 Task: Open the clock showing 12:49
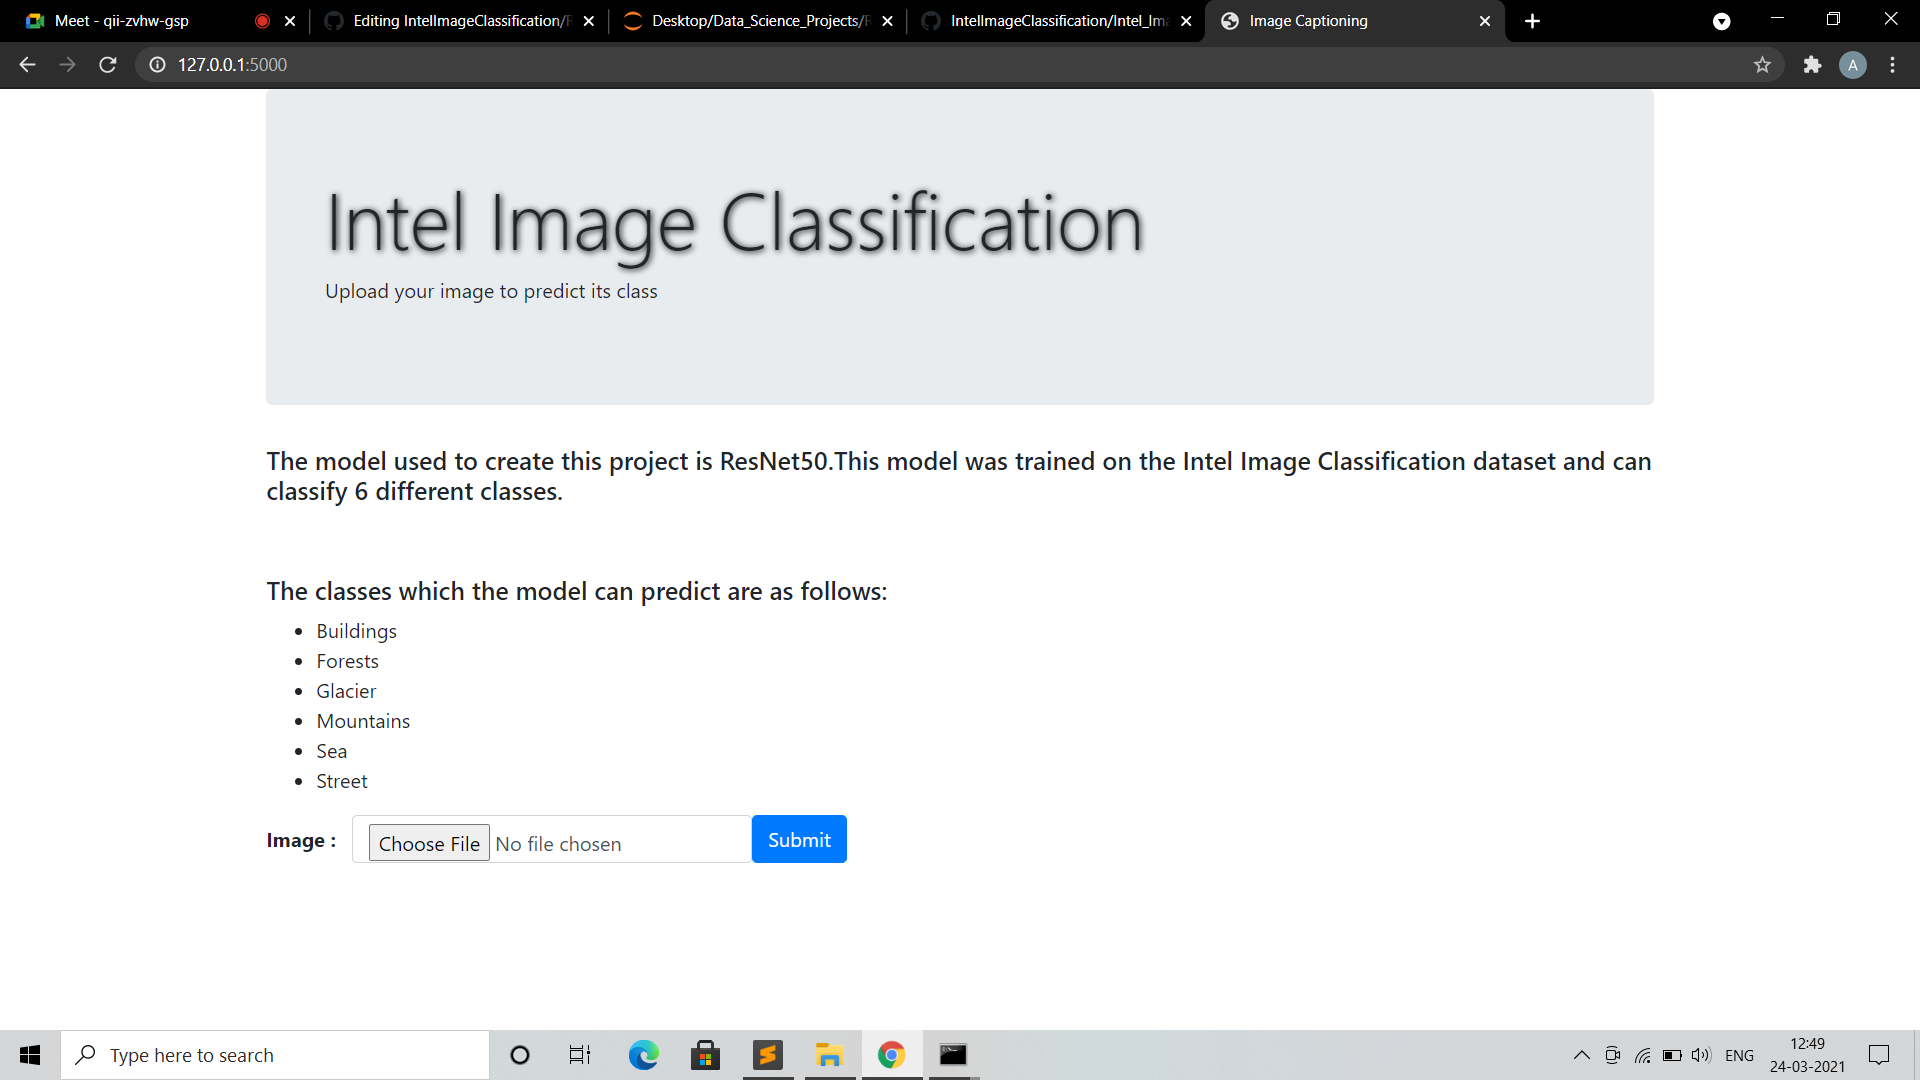[x=1807, y=1055]
